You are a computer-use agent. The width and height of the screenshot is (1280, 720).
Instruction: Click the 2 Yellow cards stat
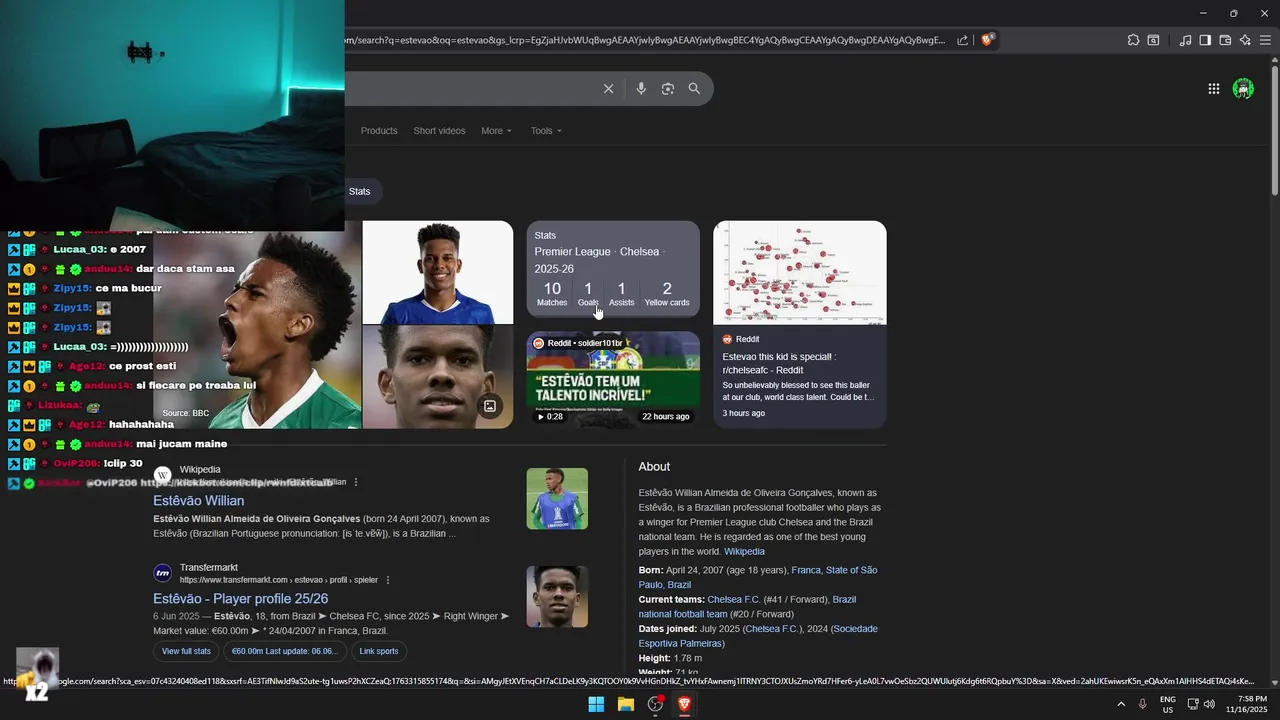coord(667,293)
